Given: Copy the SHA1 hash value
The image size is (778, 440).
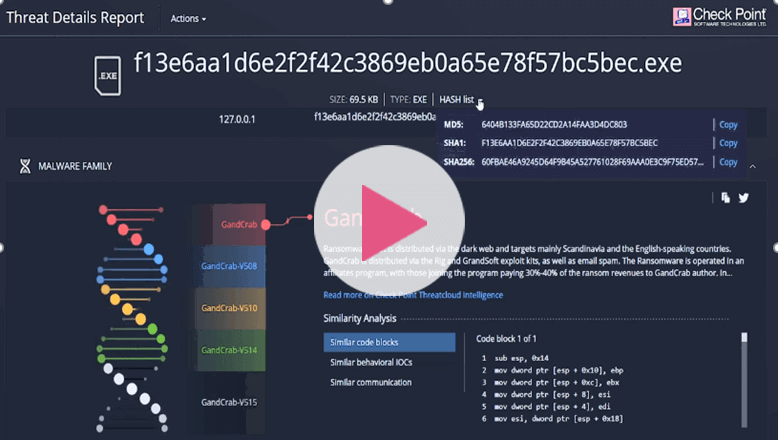Looking at the screenshot, I should coord(728,143).
